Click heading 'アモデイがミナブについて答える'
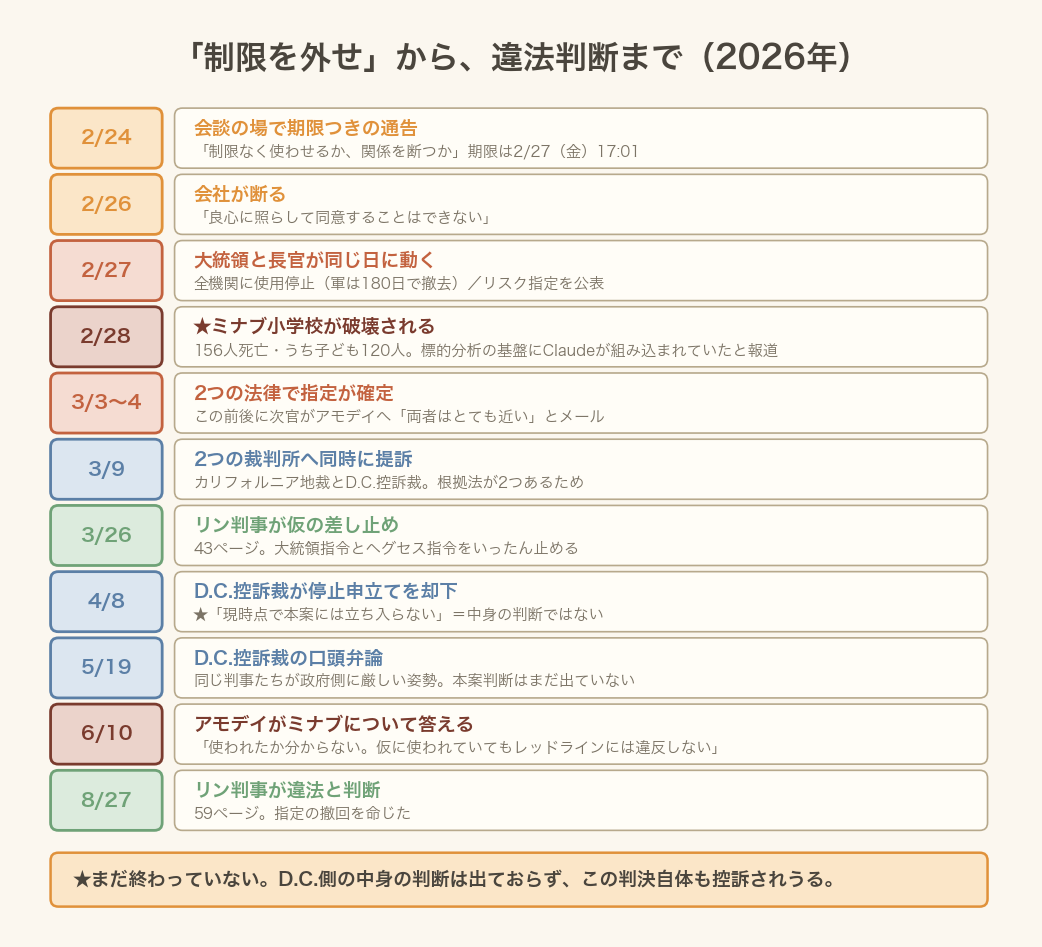Screen dimensions: 1042x947 334,724
